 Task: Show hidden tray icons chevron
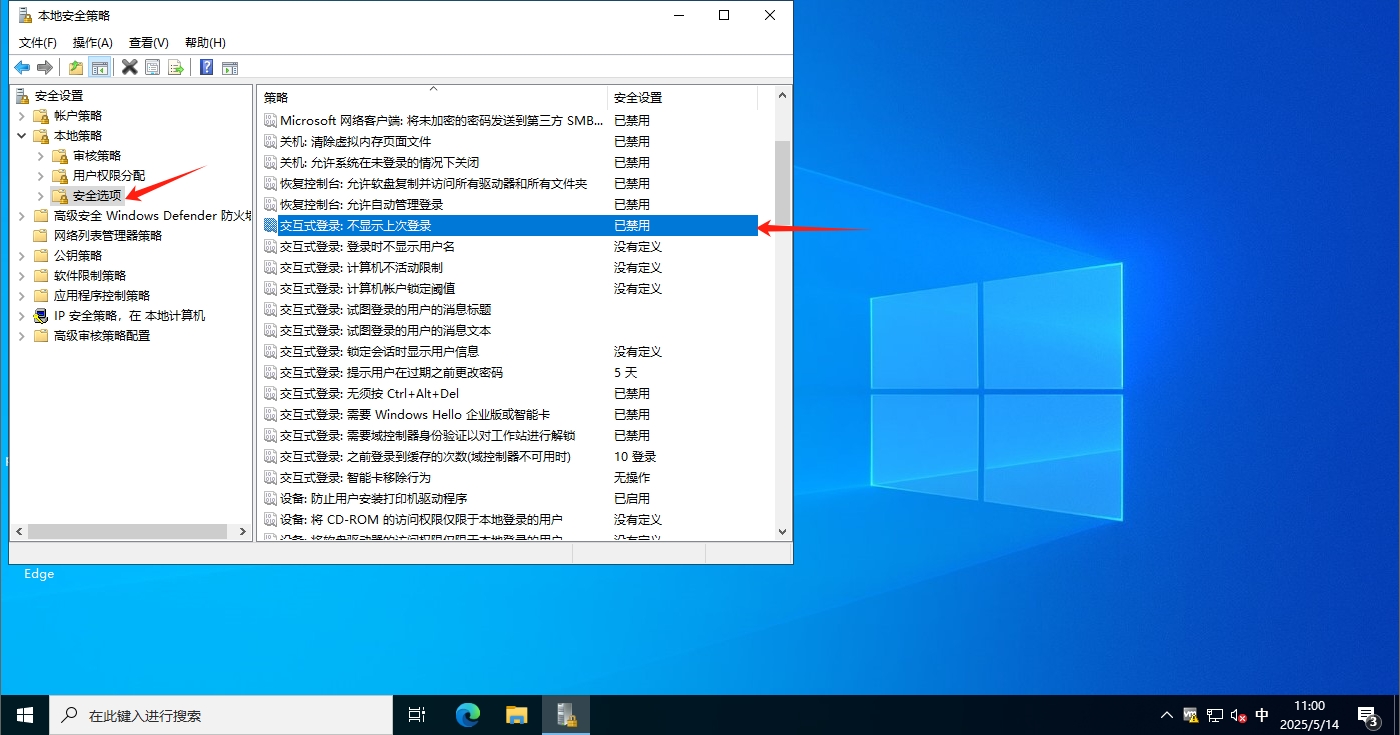1167,715
